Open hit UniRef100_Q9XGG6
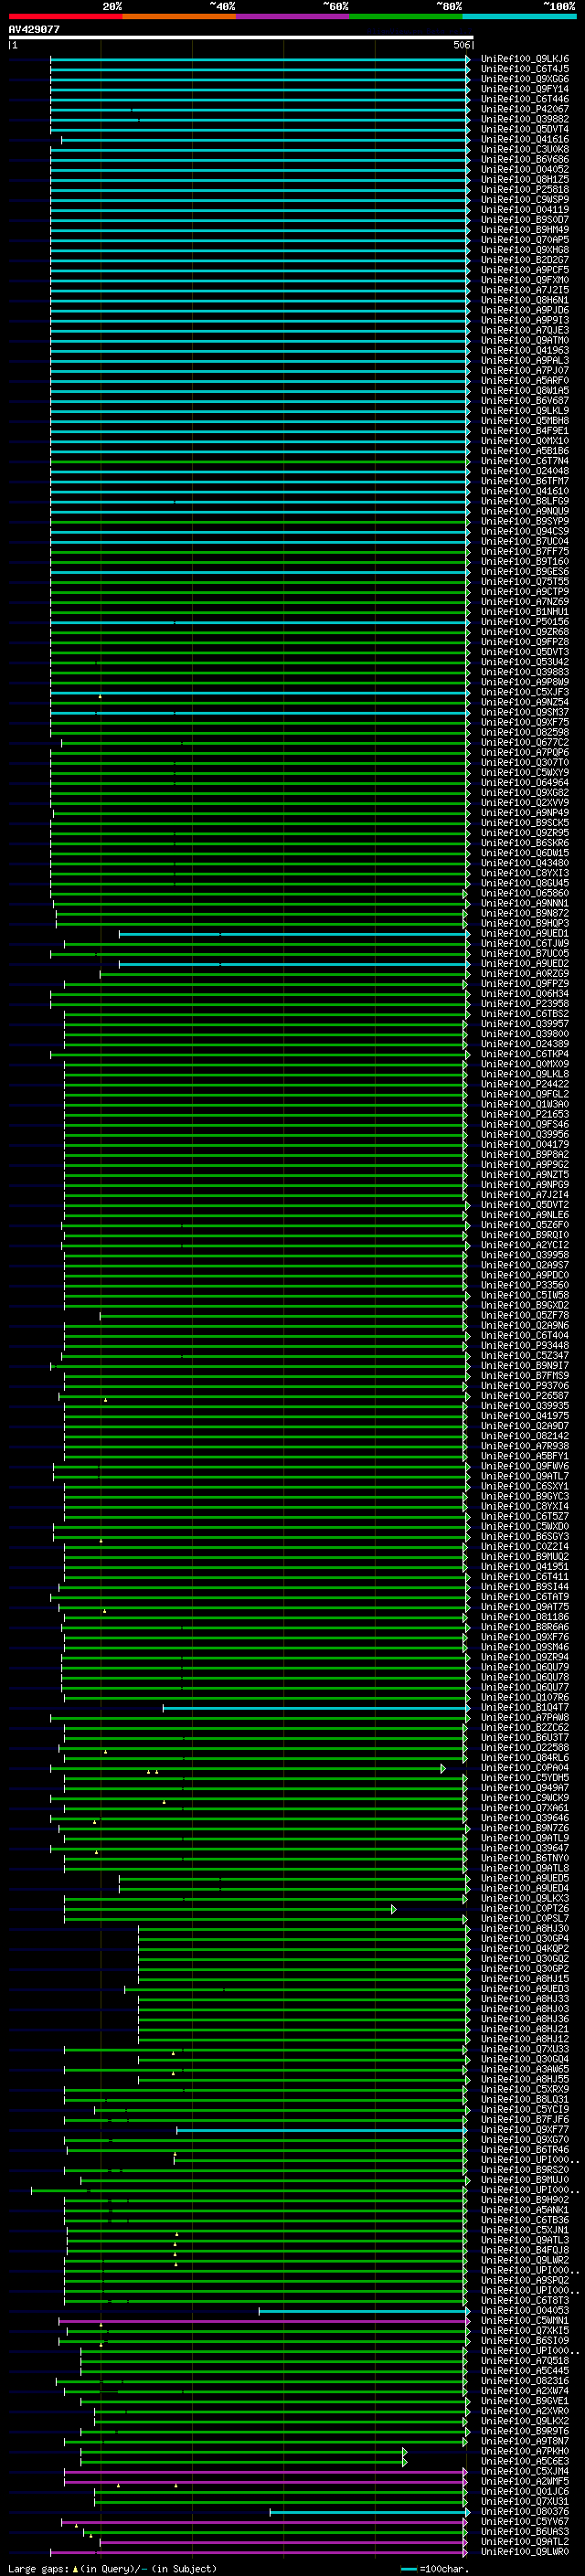This screenshot has width=585, height=2576. pyautogui.click(x=525, y=79)
